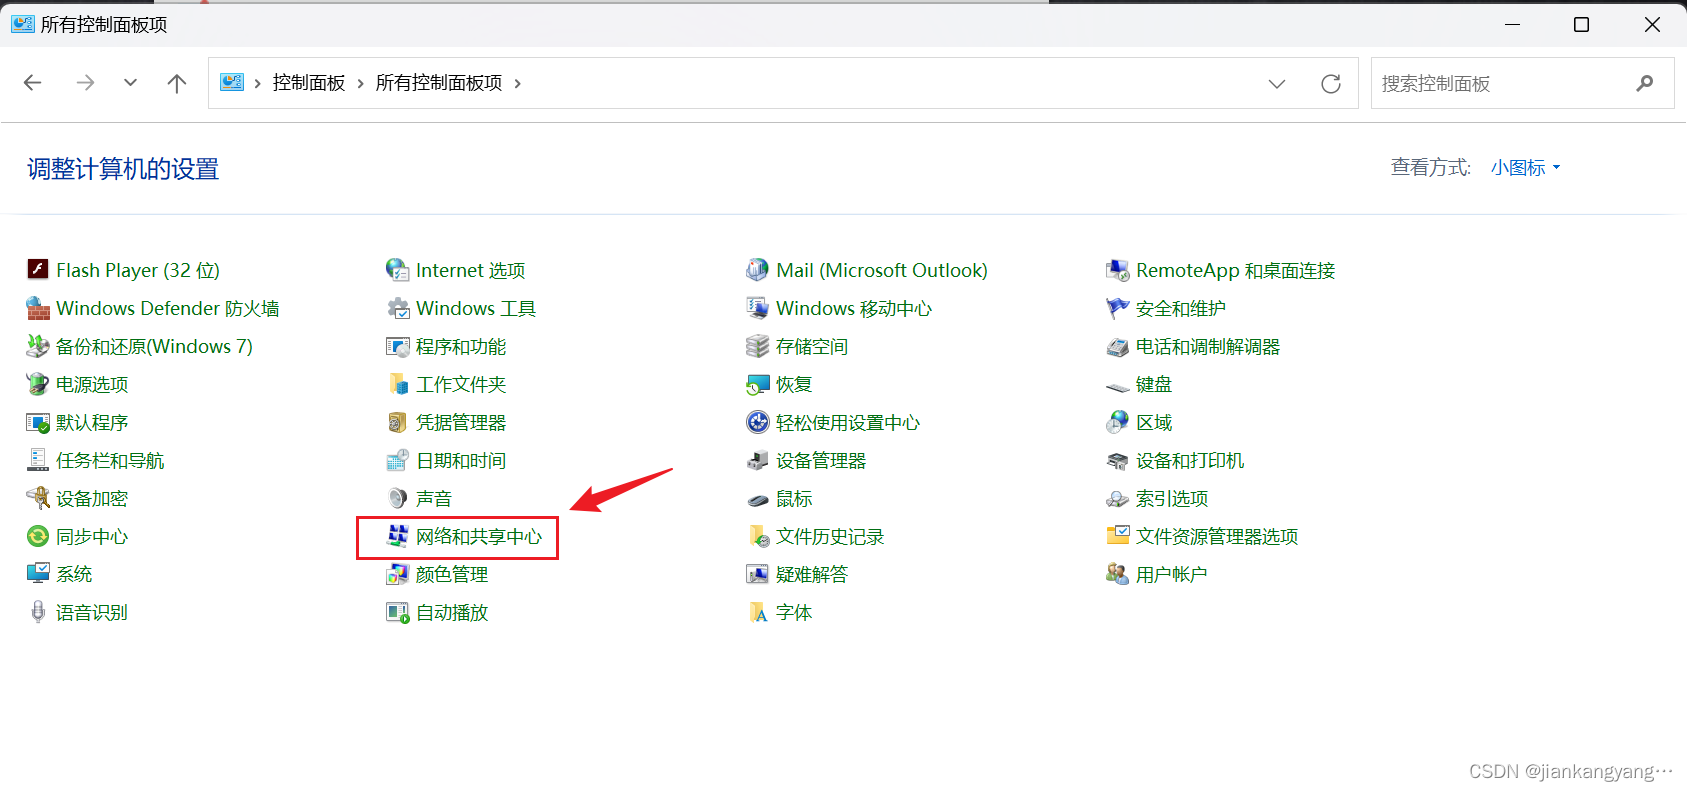Click the Internet 选项 globe icon
Viewport: 1687px width, 791px height.
click(398, 269)
